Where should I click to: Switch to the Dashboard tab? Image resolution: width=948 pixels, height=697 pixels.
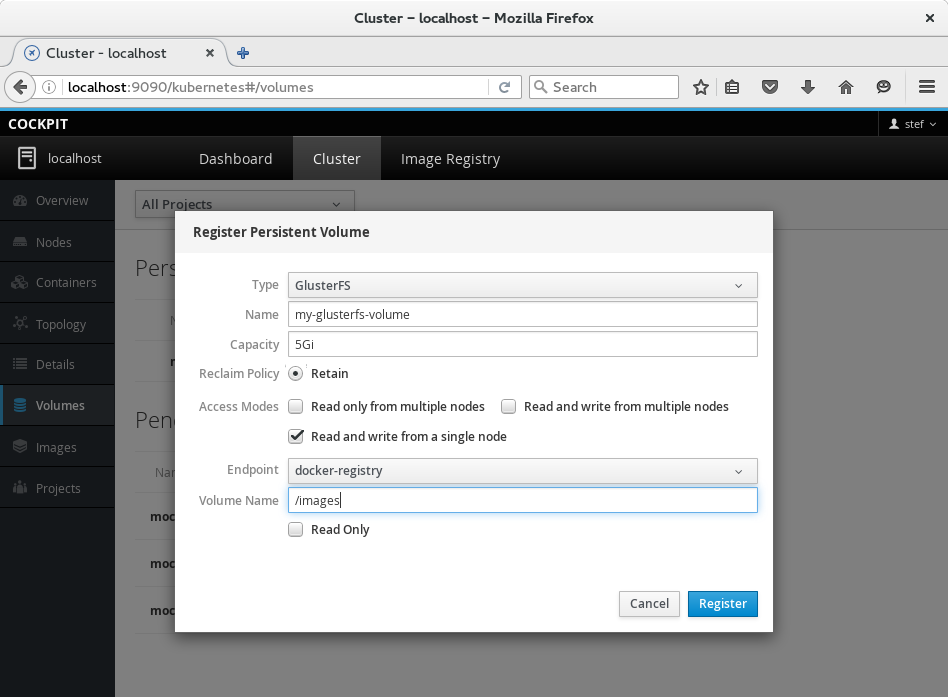coord(235,159)
